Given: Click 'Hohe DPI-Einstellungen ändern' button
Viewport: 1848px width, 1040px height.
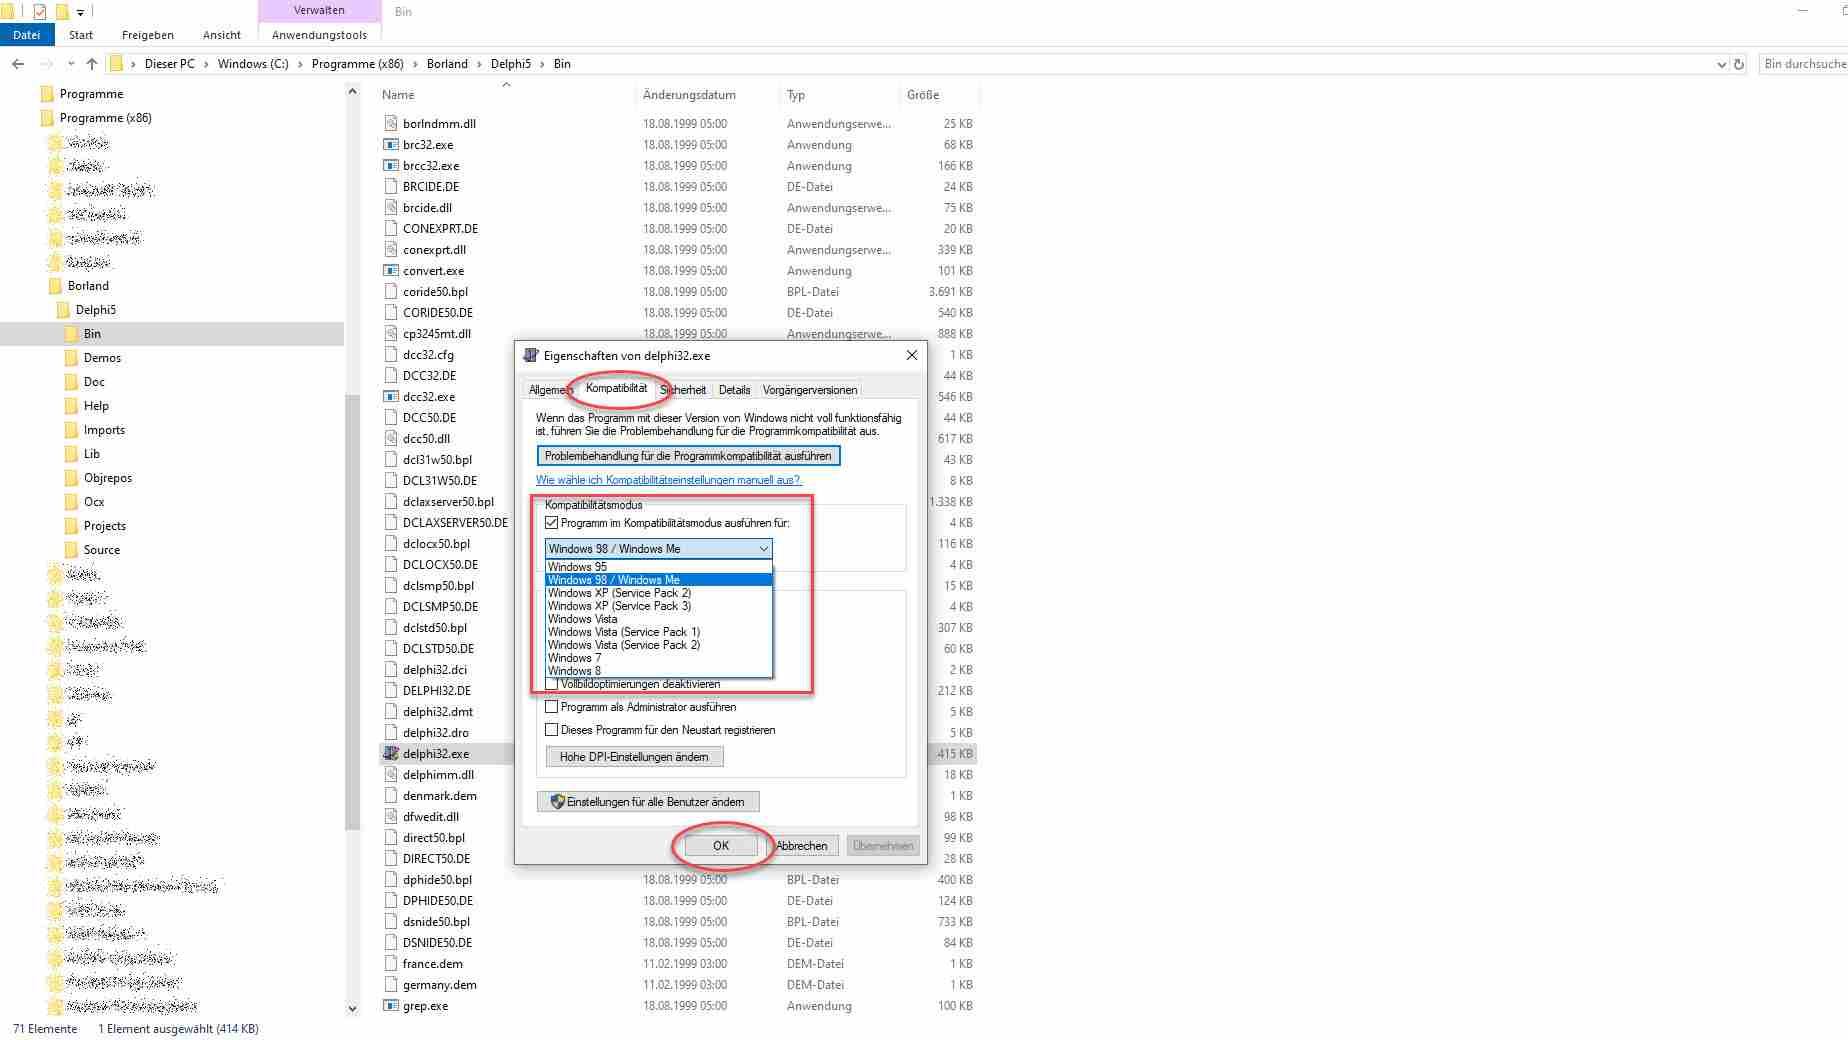Looking at the screenshot, I should coord(634,757).
